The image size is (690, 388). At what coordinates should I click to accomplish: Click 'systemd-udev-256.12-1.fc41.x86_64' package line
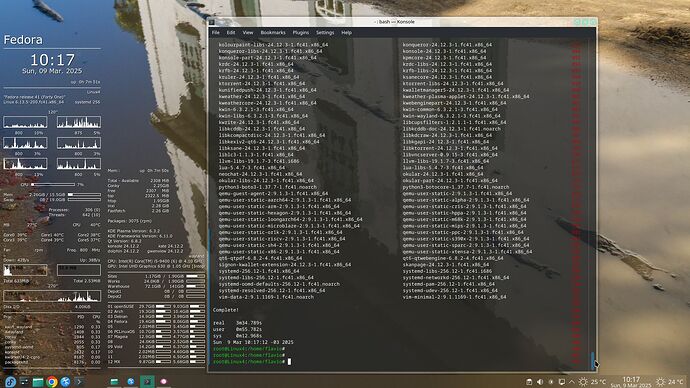pos(450,290)
